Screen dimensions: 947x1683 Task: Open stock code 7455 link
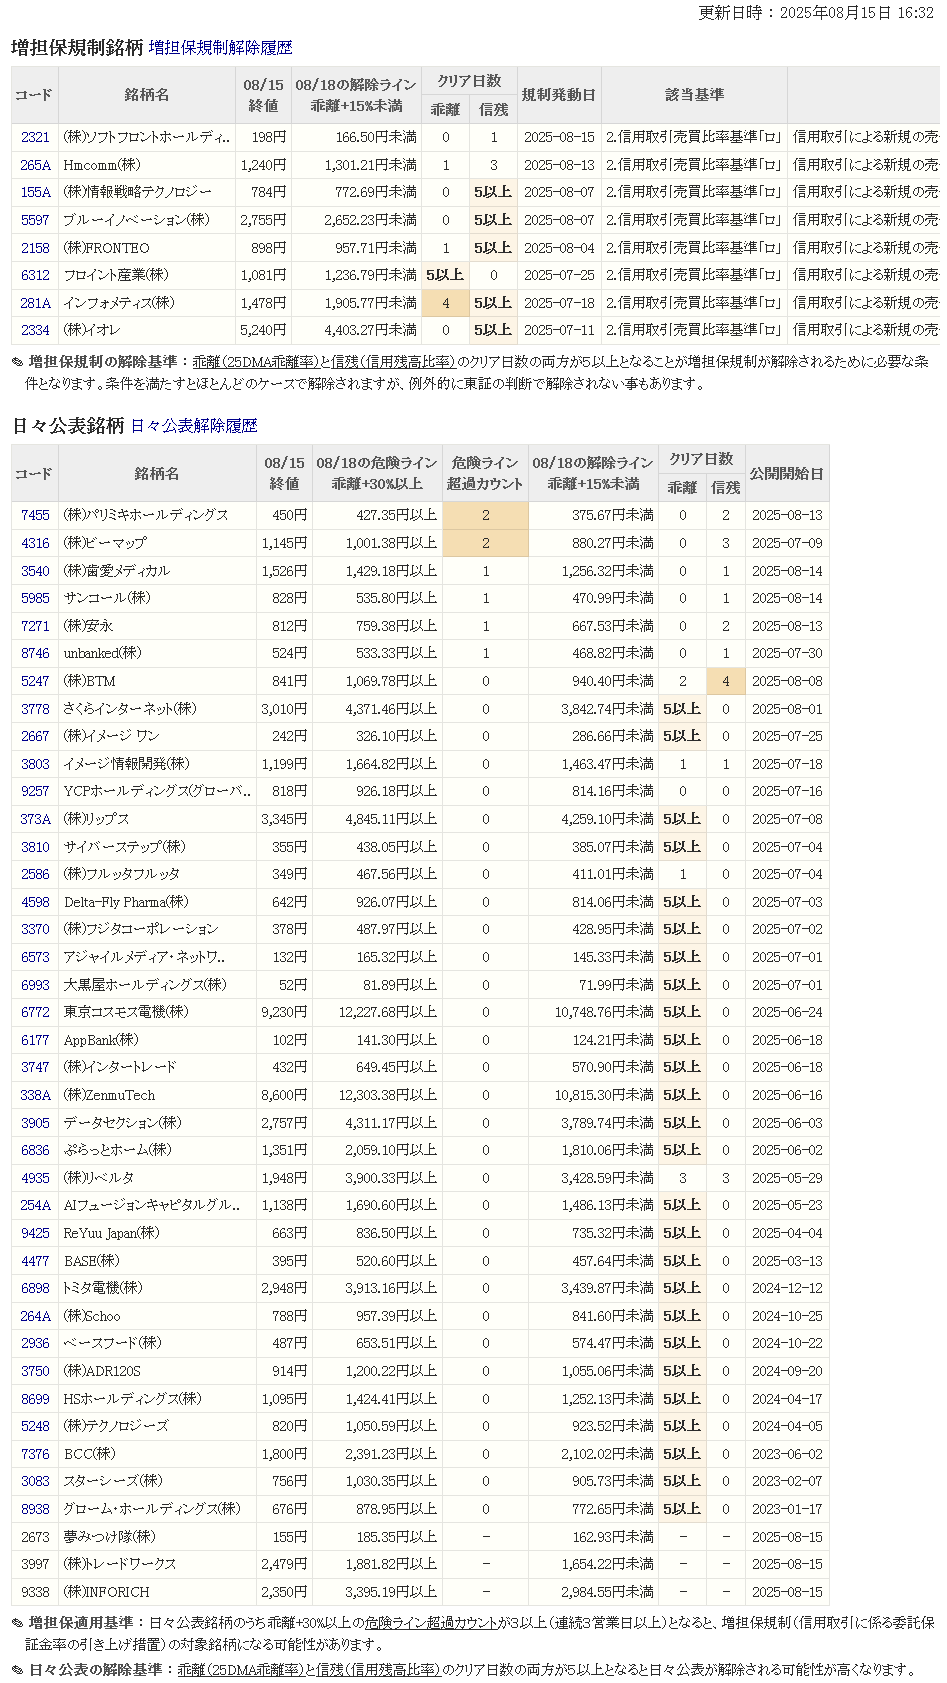pyautogui.click(x=35, y=515)
